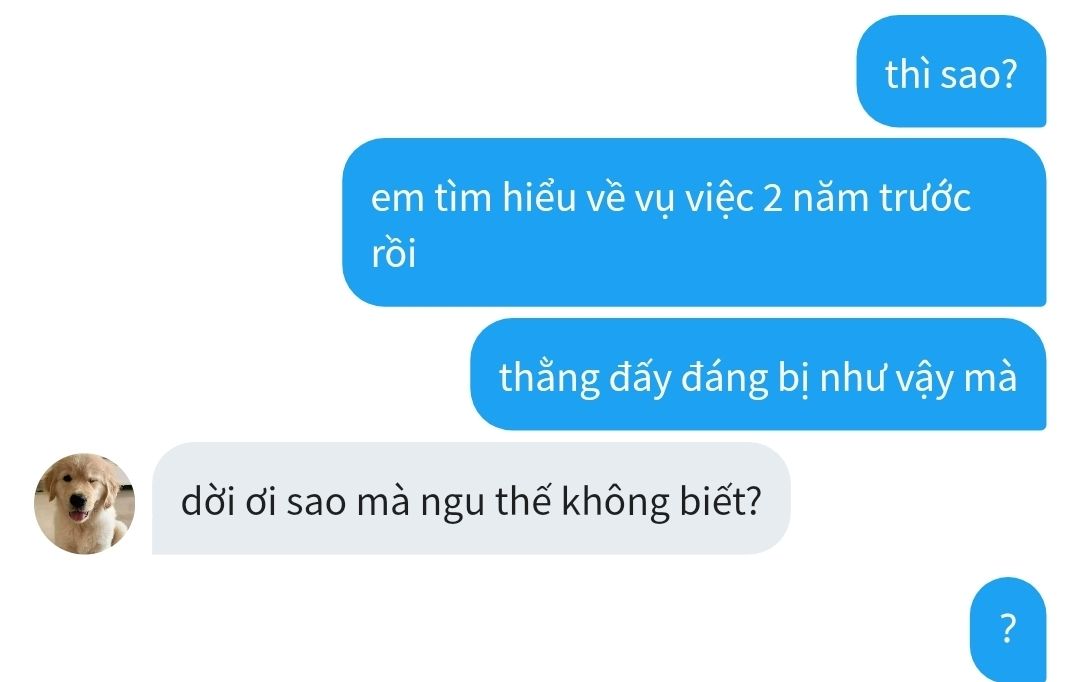Screen dimensions: 1080x682
Task: Click the word 'biết?' in the received message
Action: coord(720,501)
